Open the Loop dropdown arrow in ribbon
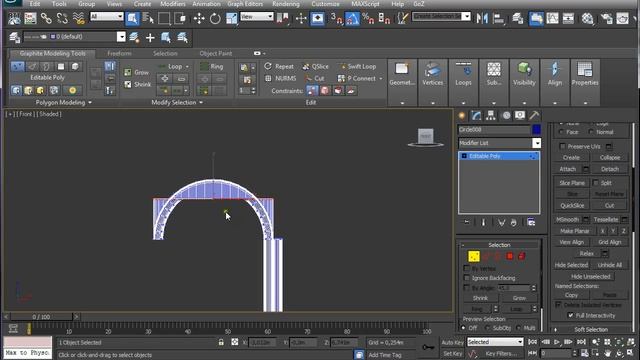 point(187,66)
